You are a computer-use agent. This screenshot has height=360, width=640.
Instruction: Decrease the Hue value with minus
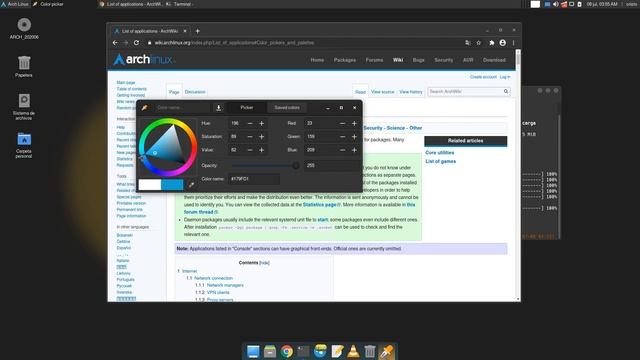250,123
